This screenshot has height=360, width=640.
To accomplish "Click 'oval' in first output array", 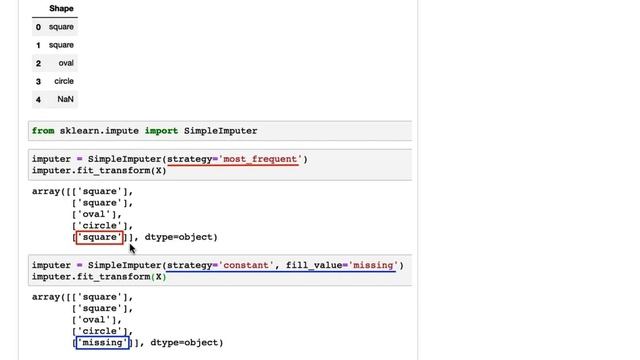I will (94, 214).
